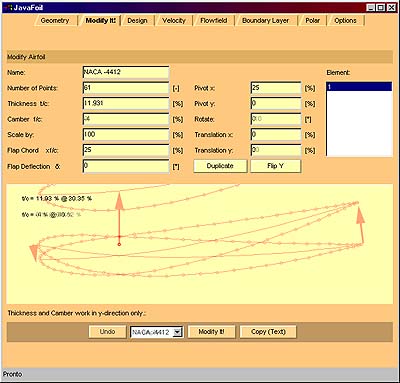The height and width of the screenshot is (383, 400).
Task: Click the Pivot y field
Action: tap(276, 104)
